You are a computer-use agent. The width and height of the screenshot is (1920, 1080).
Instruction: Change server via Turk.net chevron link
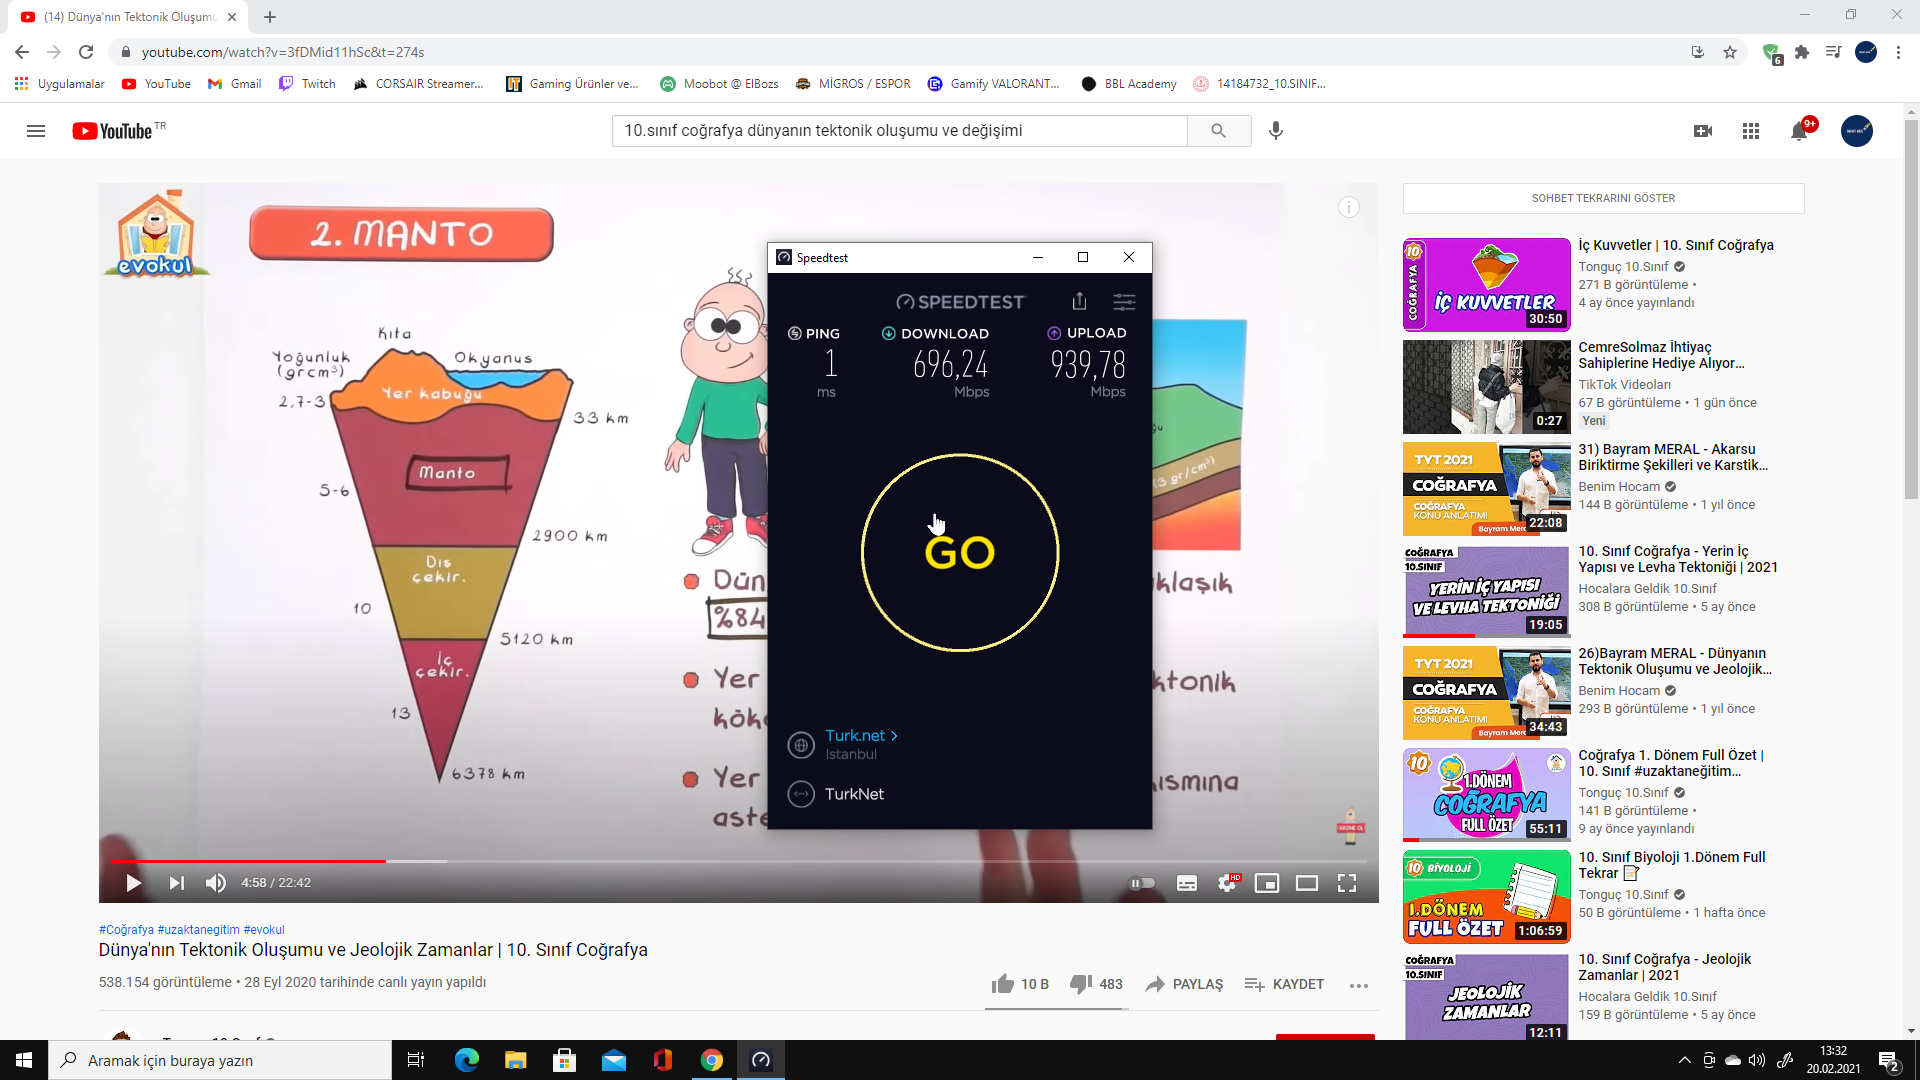point(861,735)
